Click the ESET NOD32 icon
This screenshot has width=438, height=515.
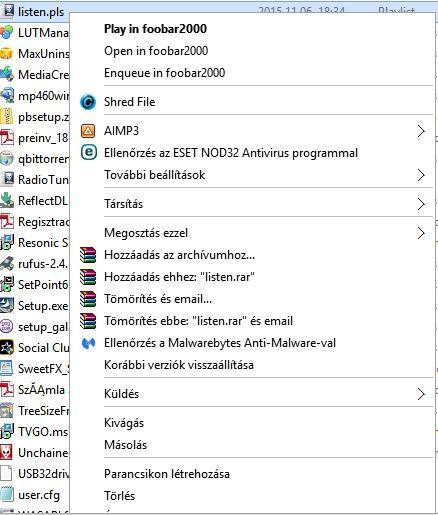tap(89, 153)
